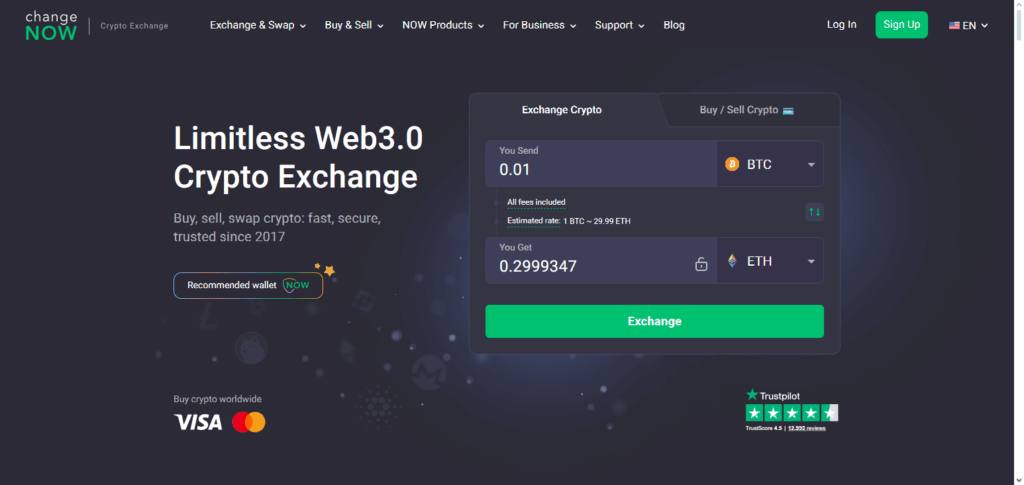Viewport: 1024px width, 485px height.
Task: Click the green Exchange button
Action: (654, 321)
